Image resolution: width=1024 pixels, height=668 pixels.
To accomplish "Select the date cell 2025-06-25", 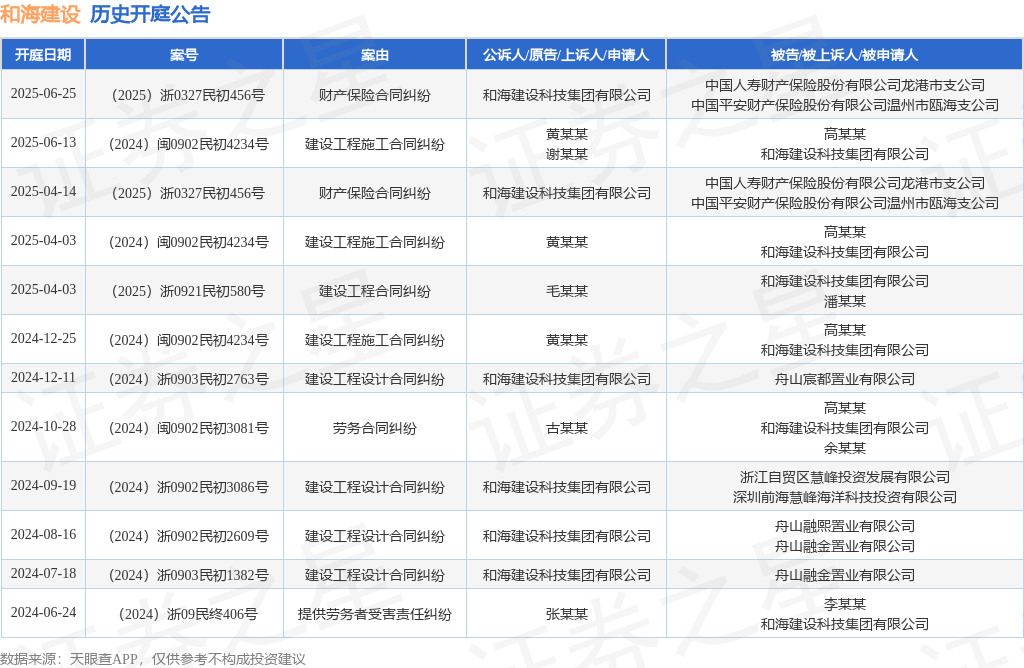I will coord(43,93).
